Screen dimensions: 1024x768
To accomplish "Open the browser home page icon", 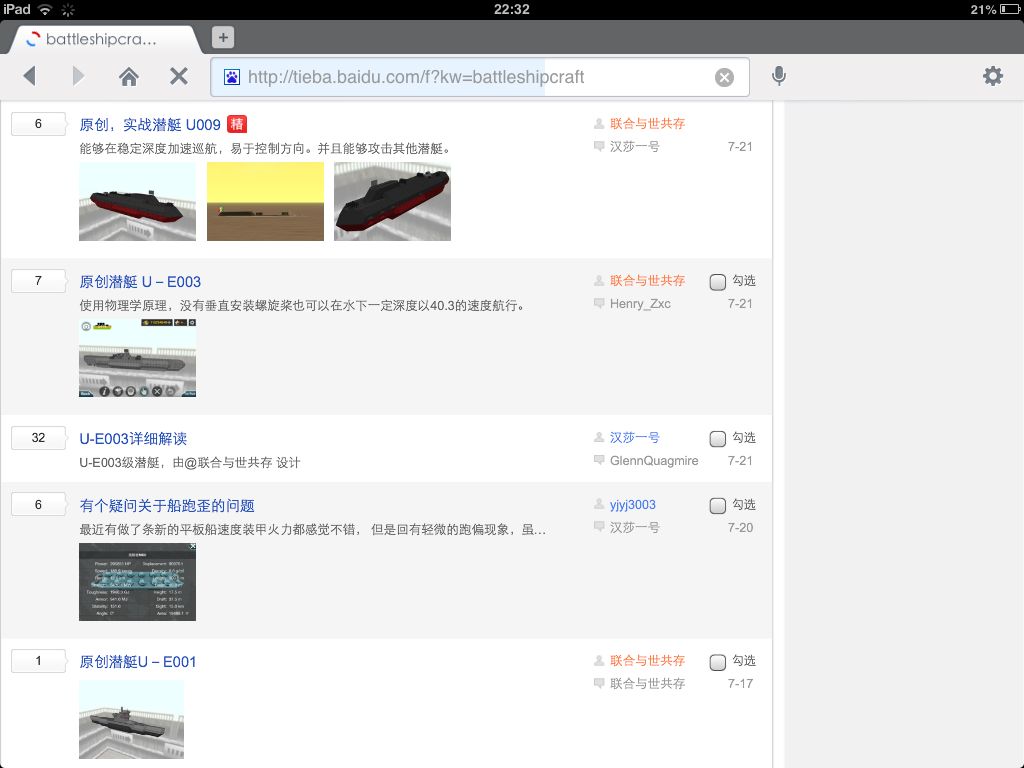I will 129,77.
